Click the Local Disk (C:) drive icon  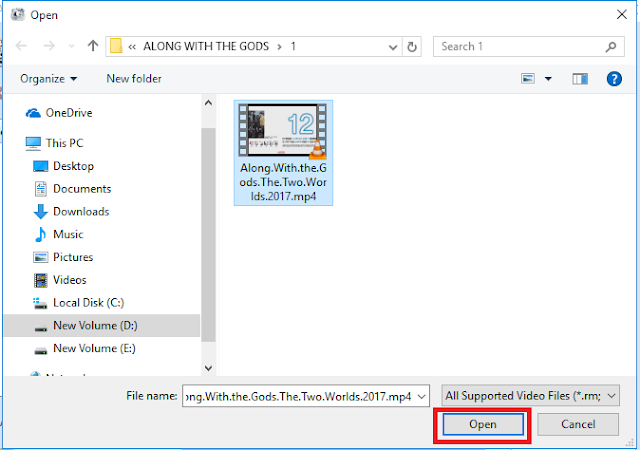40,303
